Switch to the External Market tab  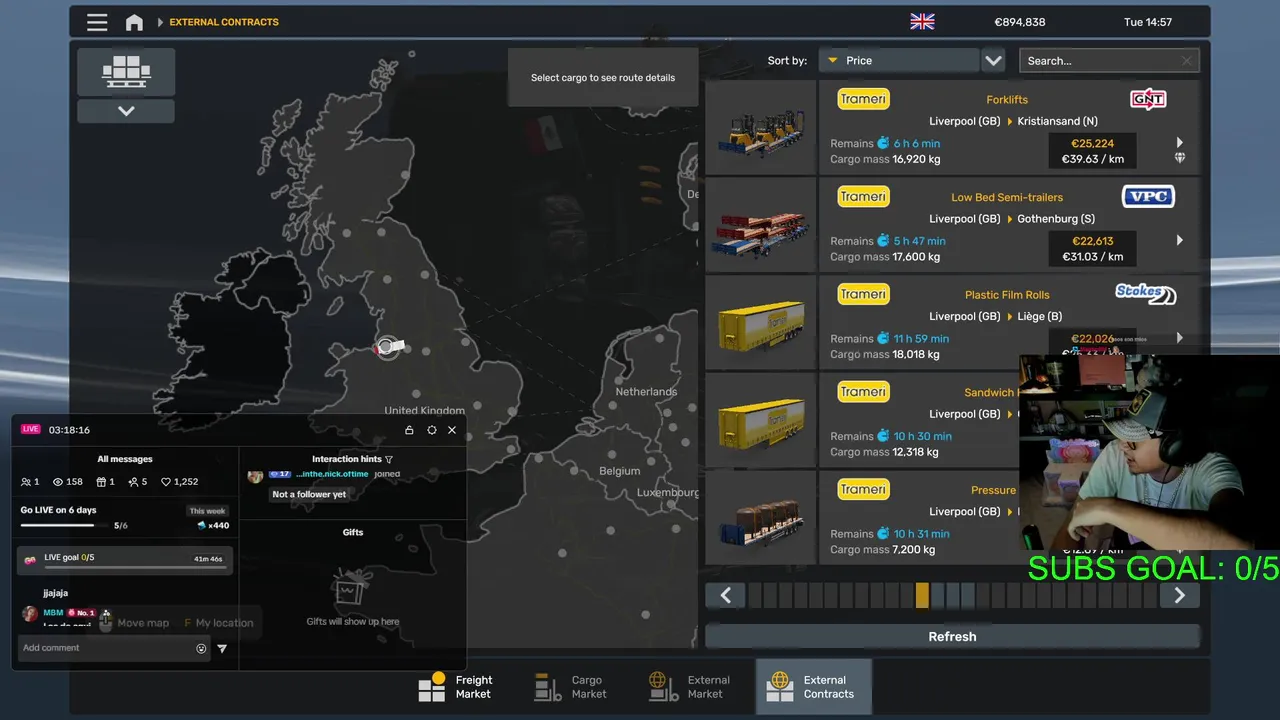pyautogui.click(x=689, y=687)
